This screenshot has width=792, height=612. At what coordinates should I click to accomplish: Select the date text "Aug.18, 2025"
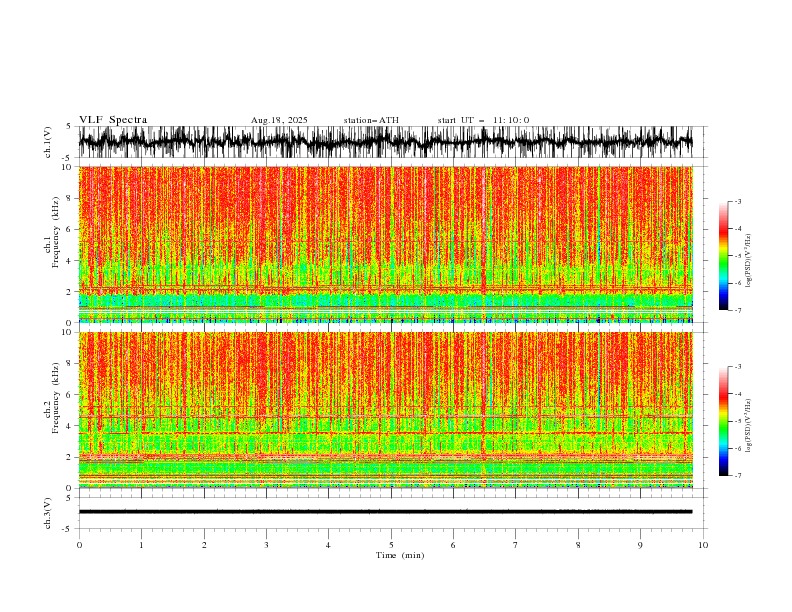pos(279,120)
